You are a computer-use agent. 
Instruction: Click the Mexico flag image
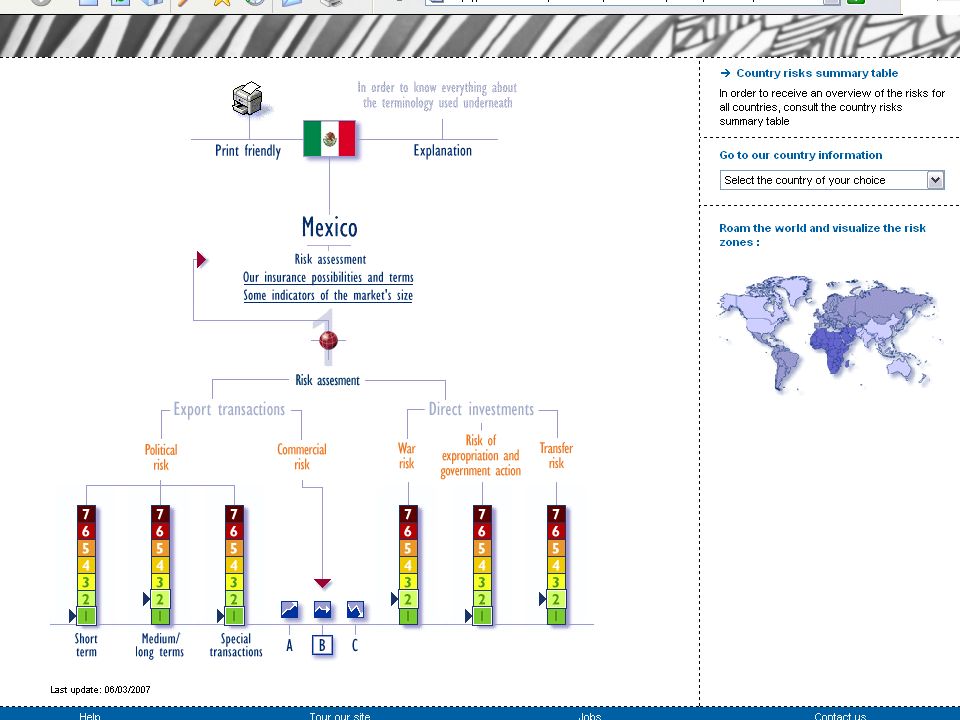pyautogui.click(x=329, y=138)
